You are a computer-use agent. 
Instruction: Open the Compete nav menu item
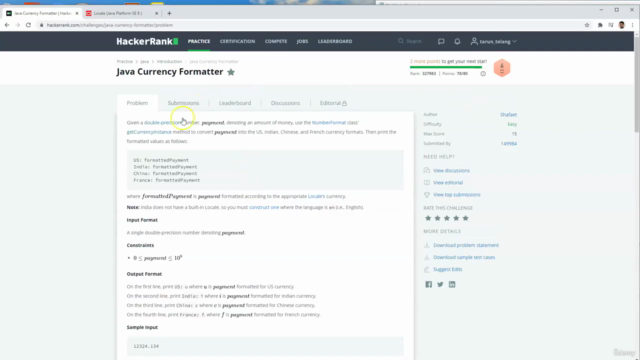point(276,41)
